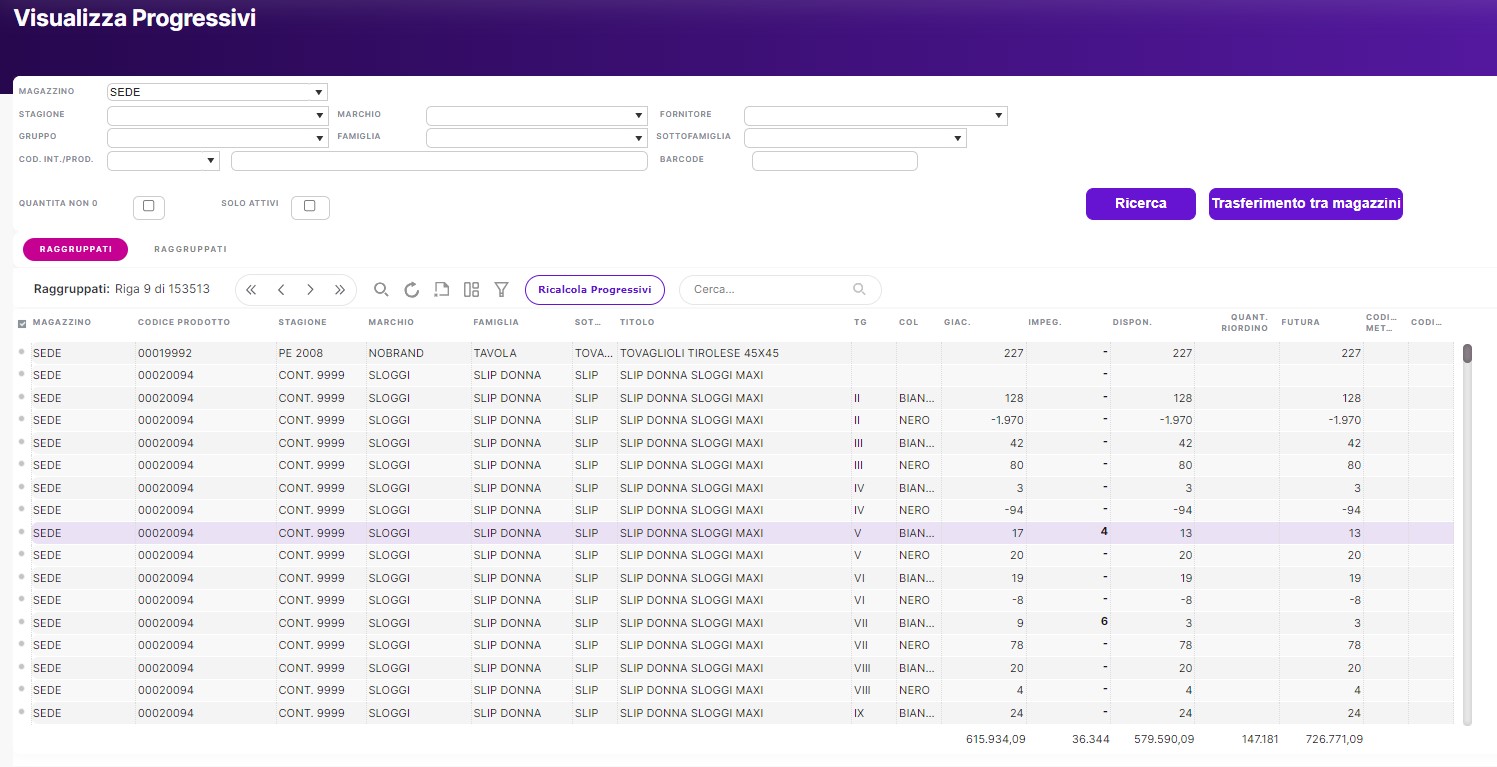Expand the Fornitore dropdown
This screenshot has height=767, width=1497.
[875, 115]
